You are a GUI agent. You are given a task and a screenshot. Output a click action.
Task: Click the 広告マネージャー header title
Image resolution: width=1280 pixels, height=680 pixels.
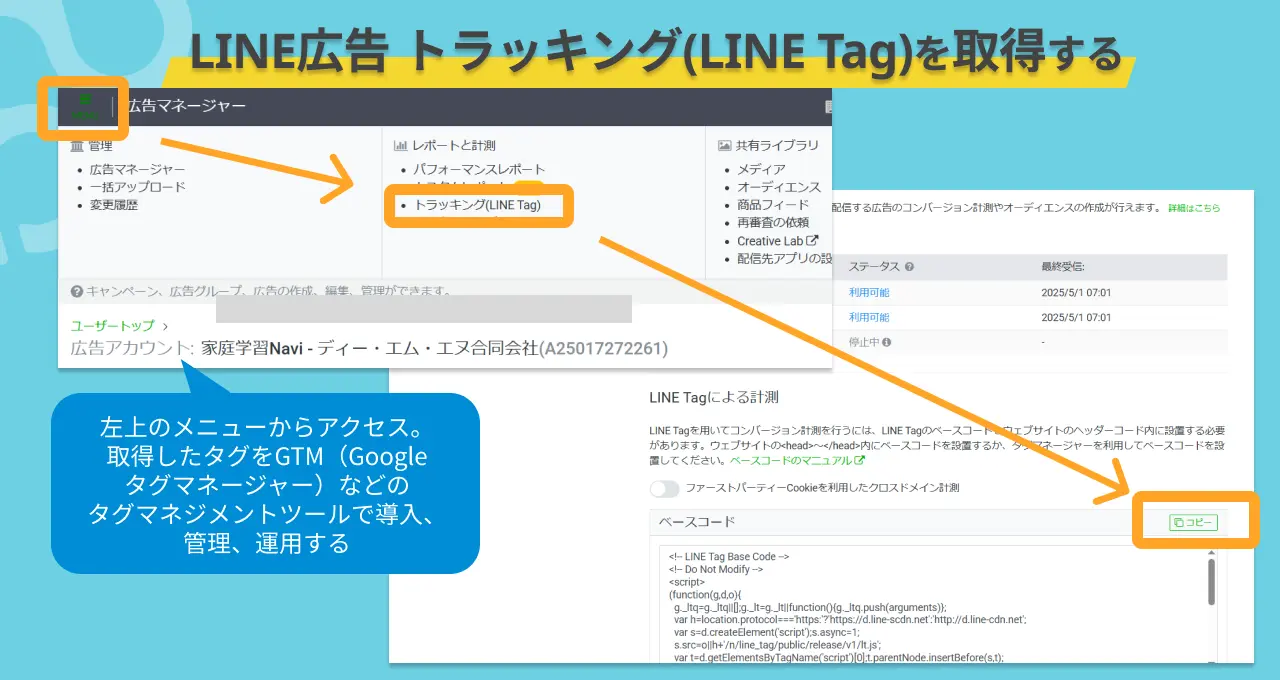pyautogui.click(x=186, y=106)
